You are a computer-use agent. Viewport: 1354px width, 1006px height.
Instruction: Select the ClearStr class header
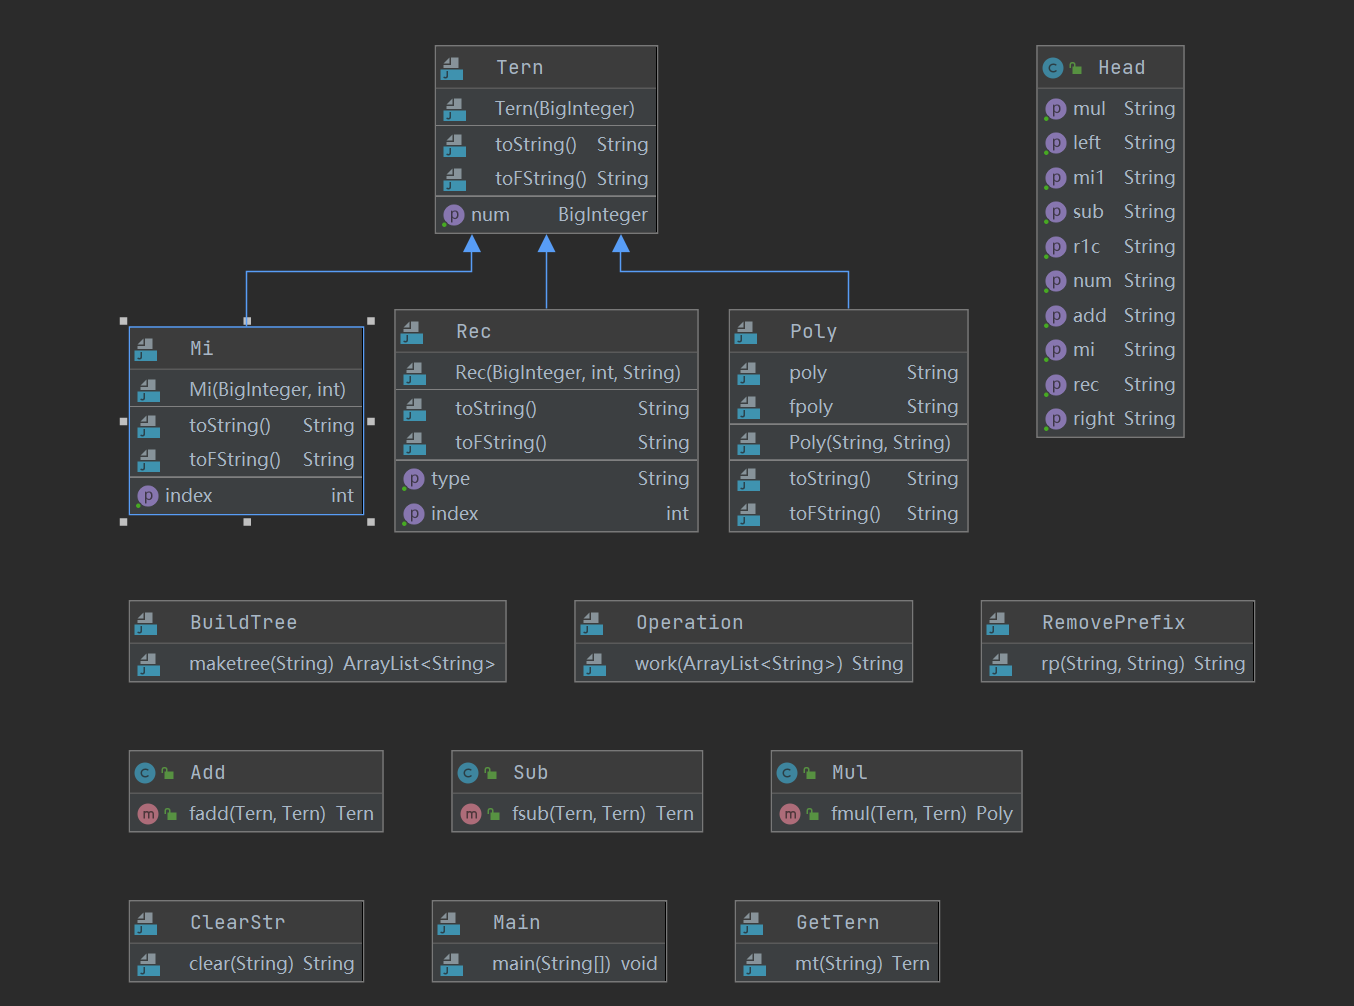tap(246, 922)
